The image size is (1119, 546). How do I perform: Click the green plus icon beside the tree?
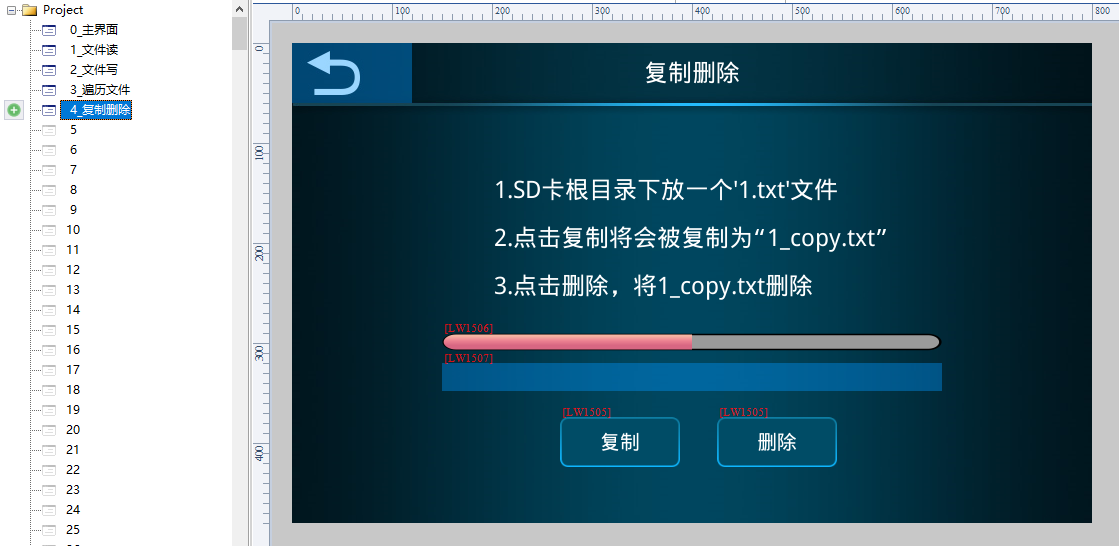[14, 110]
